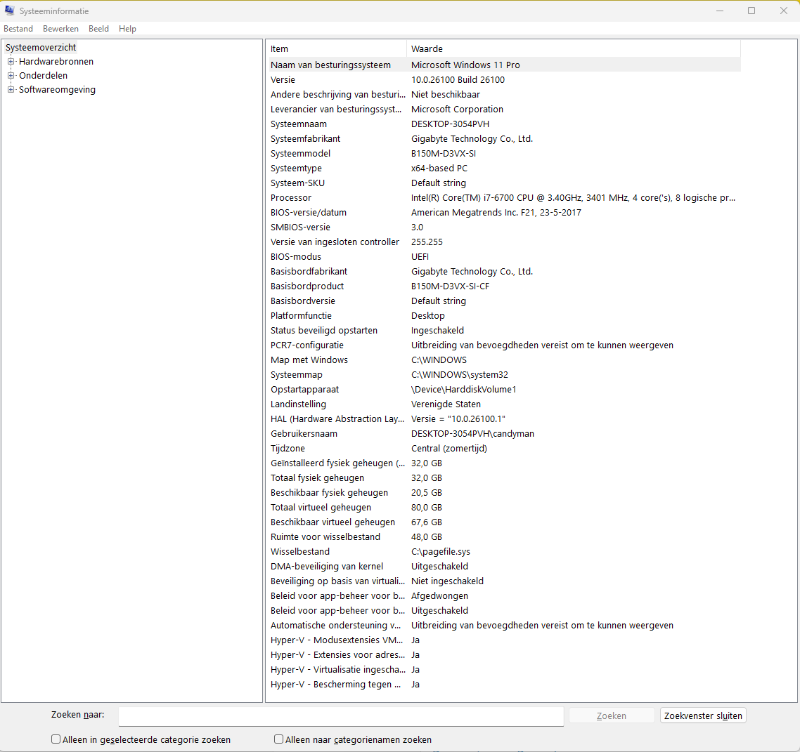This screenshot has width=800, height=752.
Task: Select the value 10.0.26100 Build 26100
Action: [458, 80]
